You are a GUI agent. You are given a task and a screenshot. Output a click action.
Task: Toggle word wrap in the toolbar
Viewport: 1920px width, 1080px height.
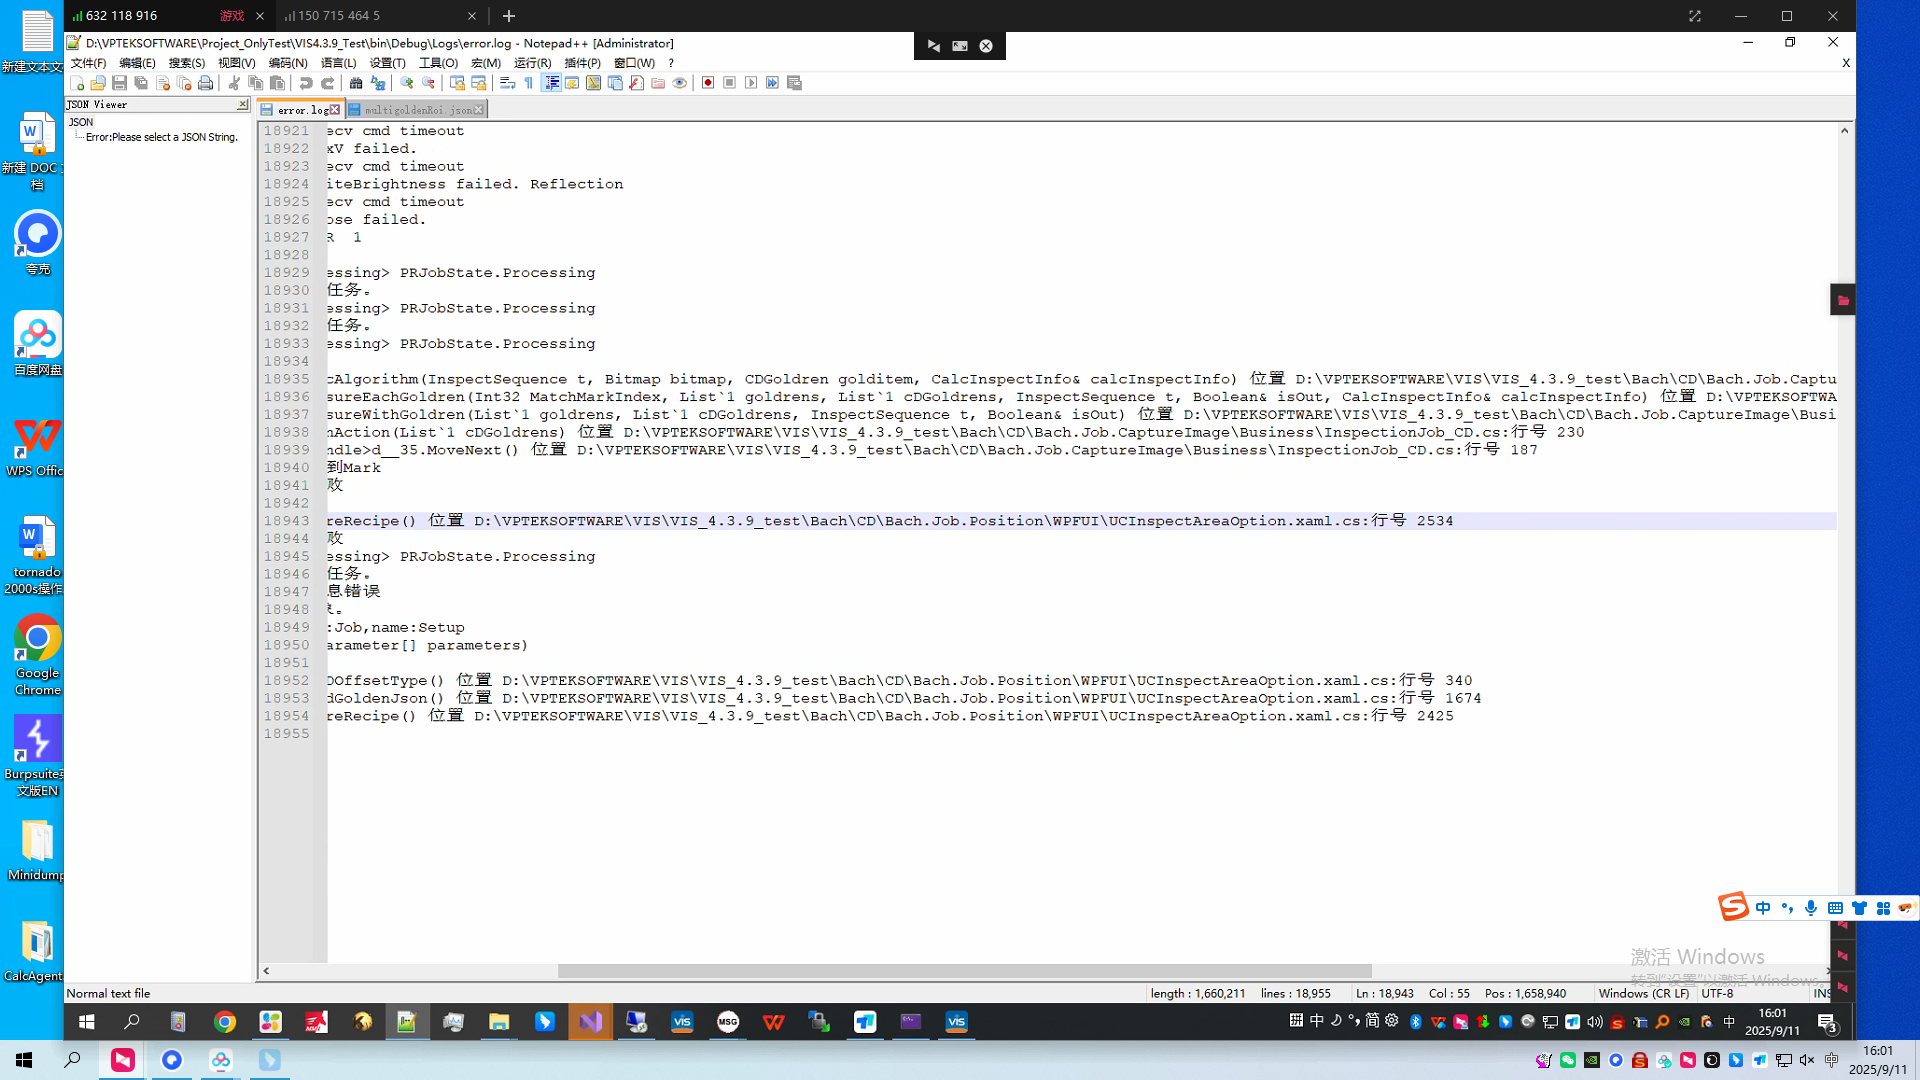pyautogui.click(x=507, y=83)
